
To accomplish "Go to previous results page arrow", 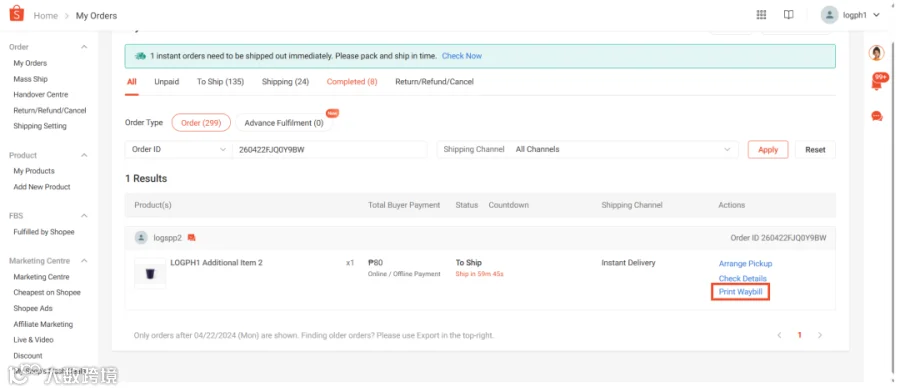I will (779, 335).
